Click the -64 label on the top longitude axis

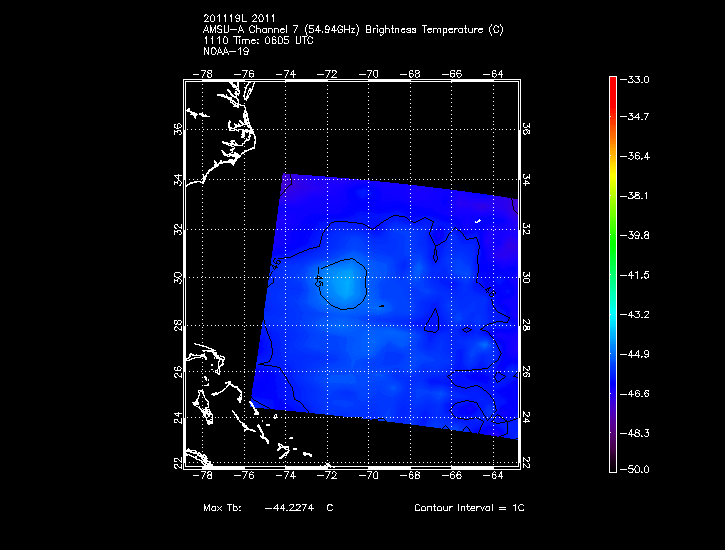[x=493, y=74]
